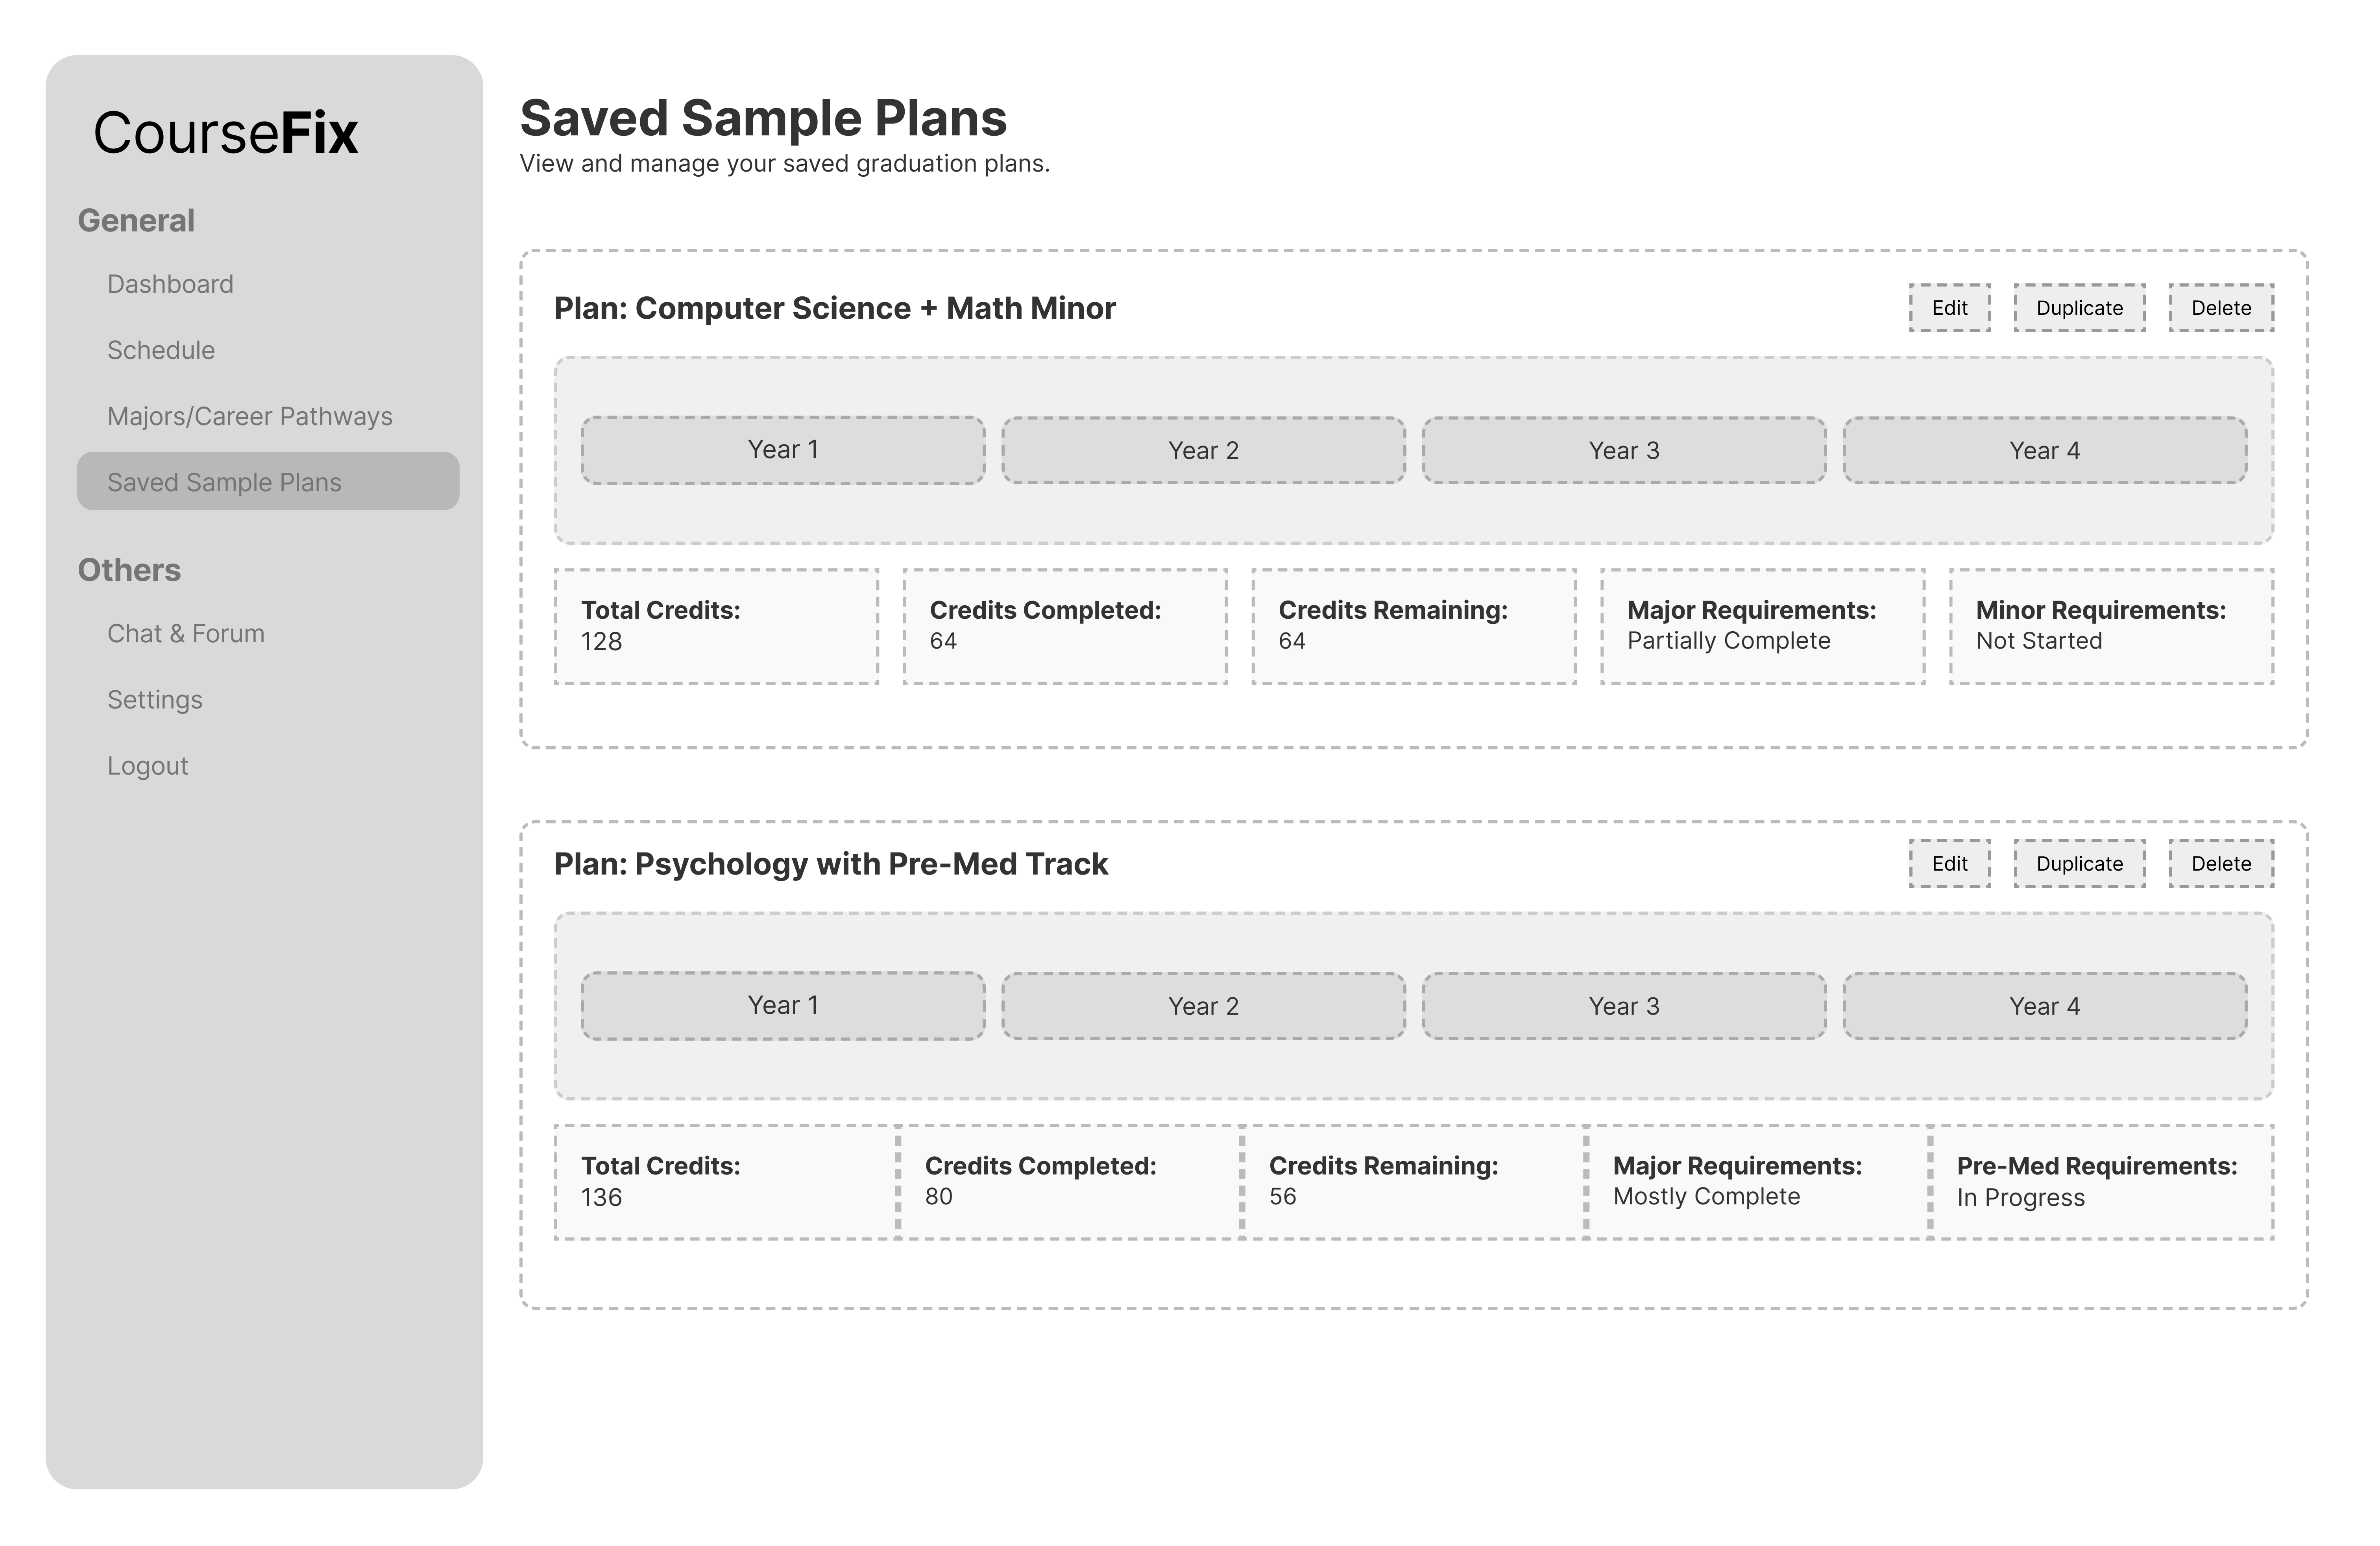Select Year 2 in Psychology plan
This screenshot has height=1546, width=2380.
[1203, 1006]
